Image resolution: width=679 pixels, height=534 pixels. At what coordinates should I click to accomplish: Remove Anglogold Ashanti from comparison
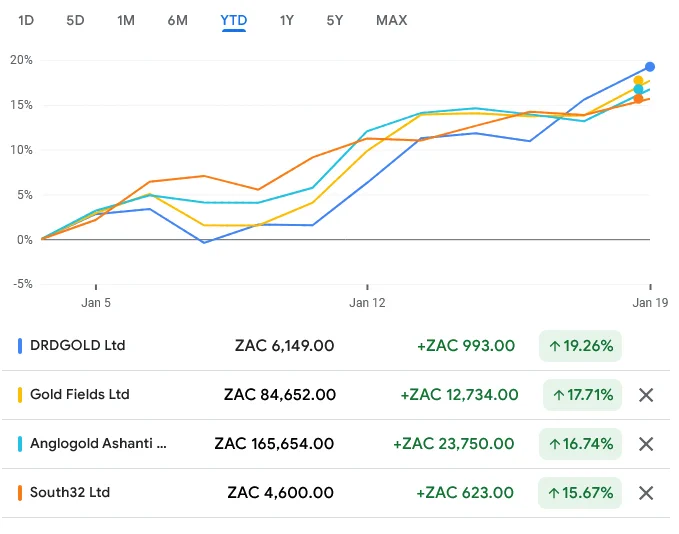[x=646, y=443]
